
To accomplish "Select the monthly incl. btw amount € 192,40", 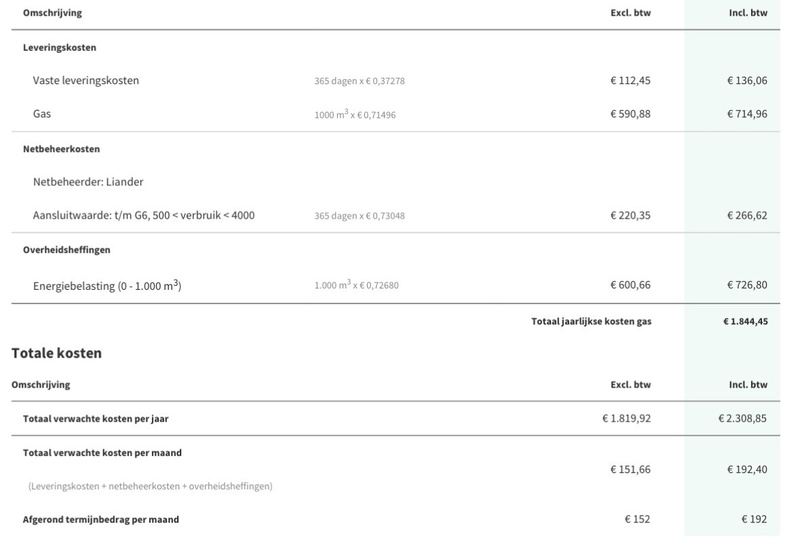I will tap(747, 469).
